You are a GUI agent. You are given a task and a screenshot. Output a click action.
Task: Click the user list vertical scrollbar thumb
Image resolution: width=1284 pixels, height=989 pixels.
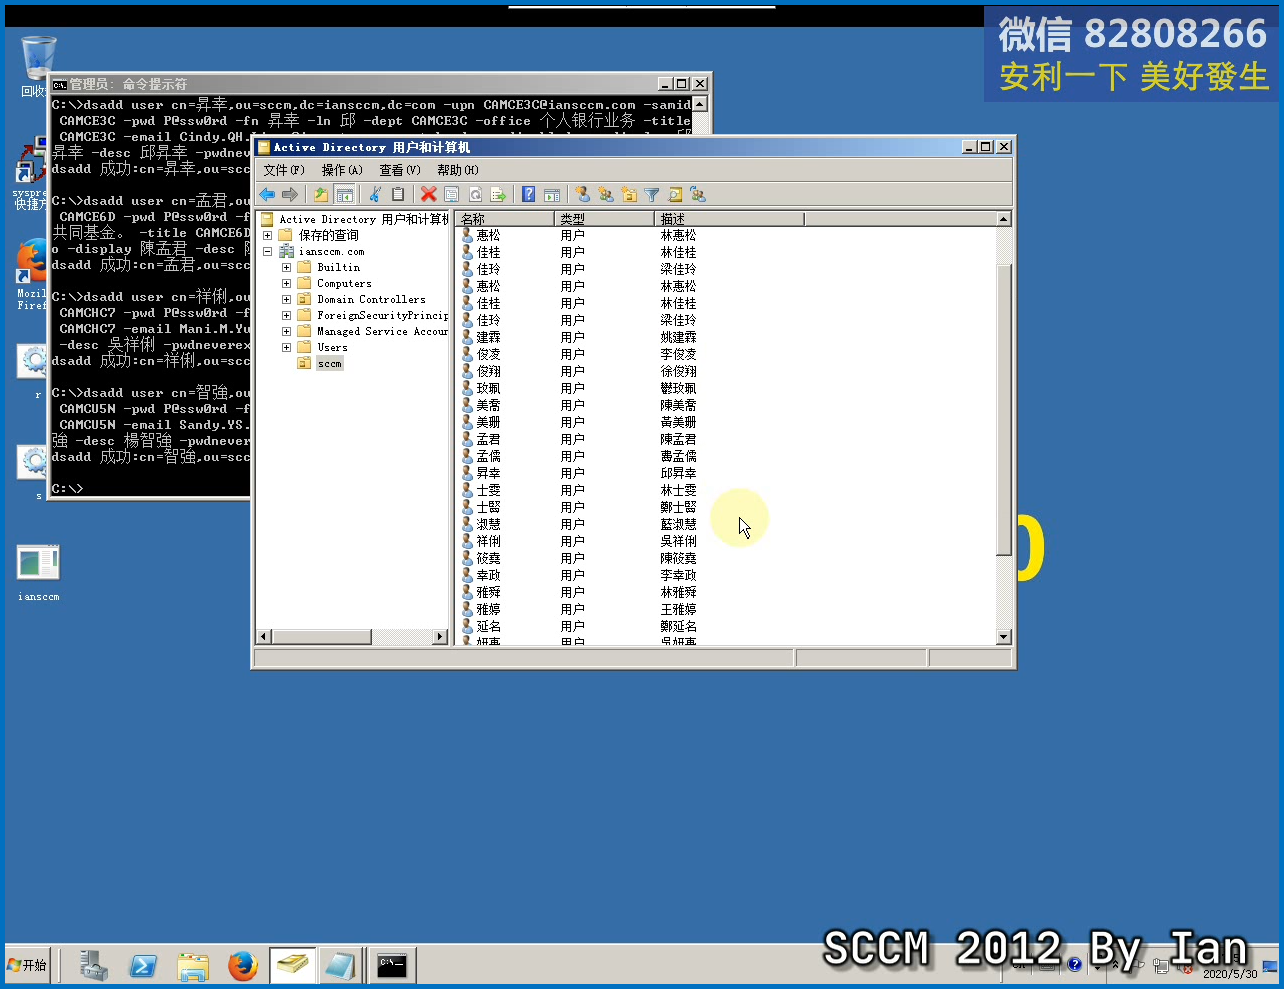click(1004, 410)
